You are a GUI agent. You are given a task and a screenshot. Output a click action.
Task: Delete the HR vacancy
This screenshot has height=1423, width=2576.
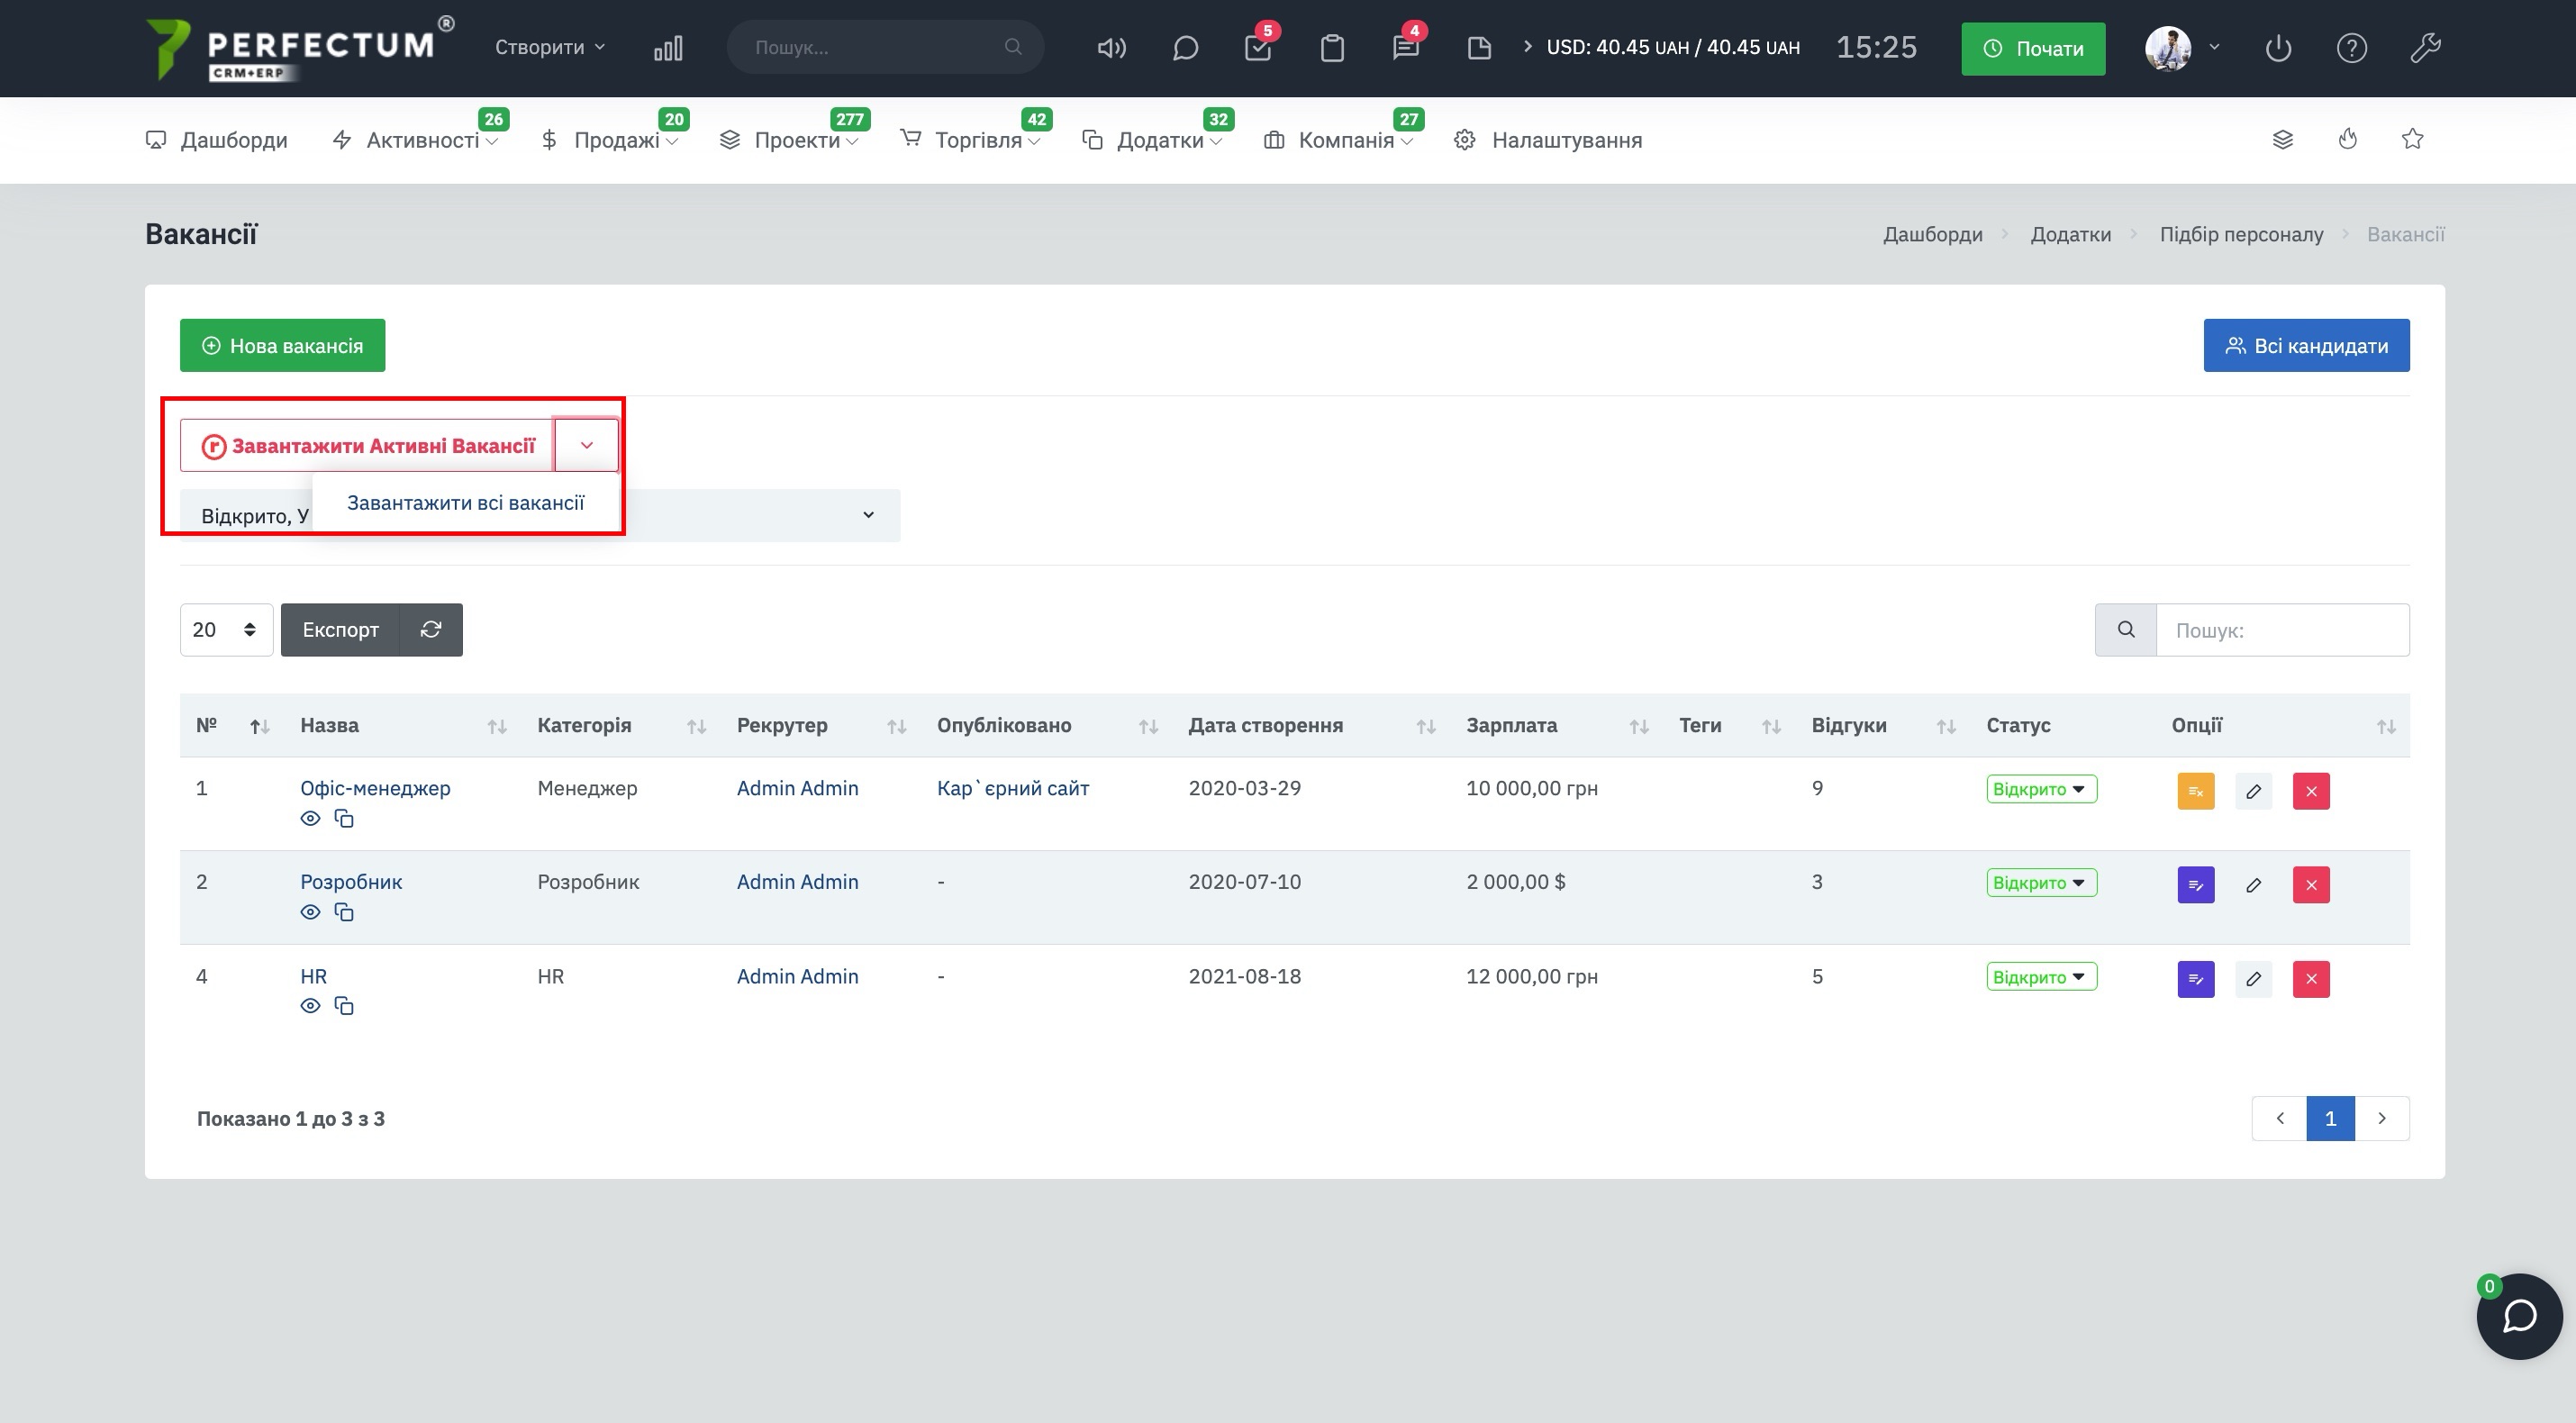2311,979
